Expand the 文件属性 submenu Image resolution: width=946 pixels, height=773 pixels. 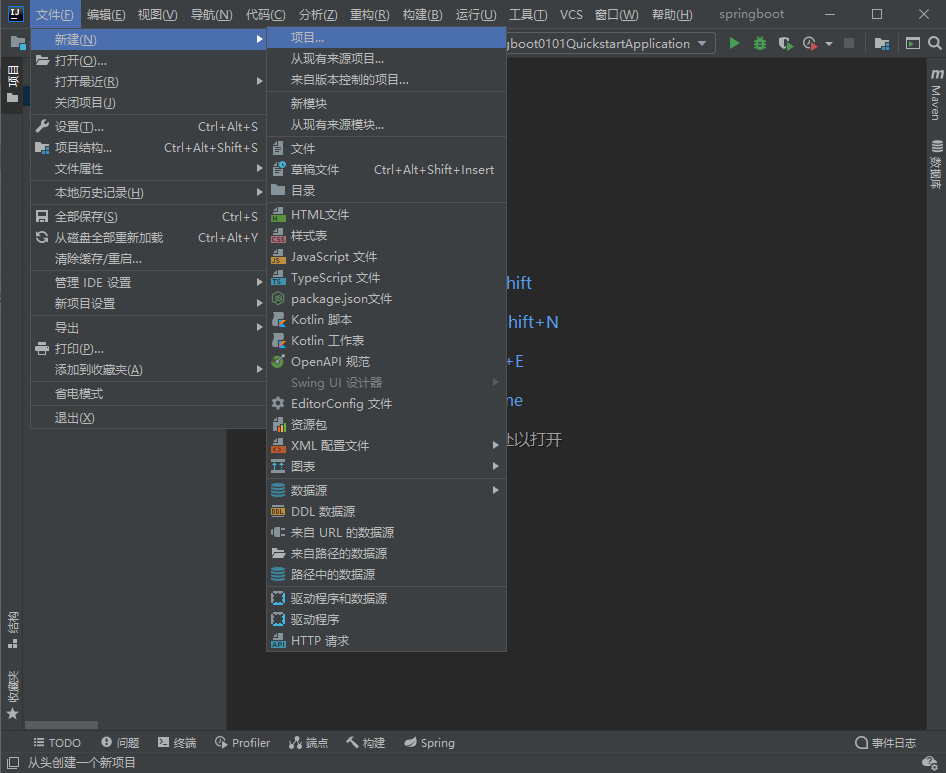click(x=148, y=169)
